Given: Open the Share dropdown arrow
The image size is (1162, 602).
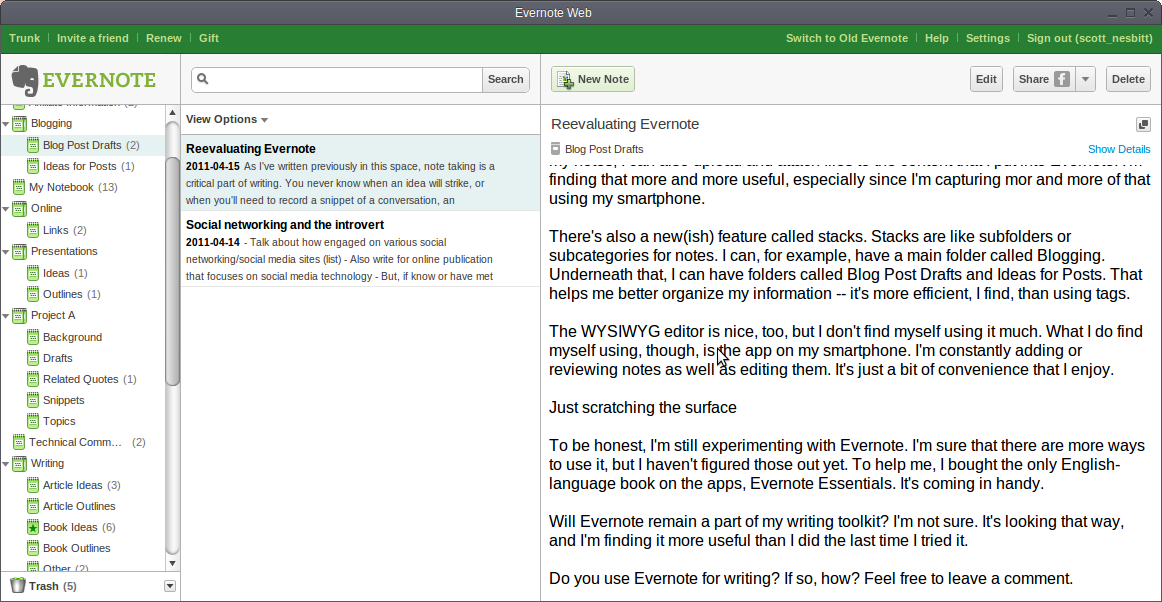Looking at the screenshot, I should coord(1086,80).
